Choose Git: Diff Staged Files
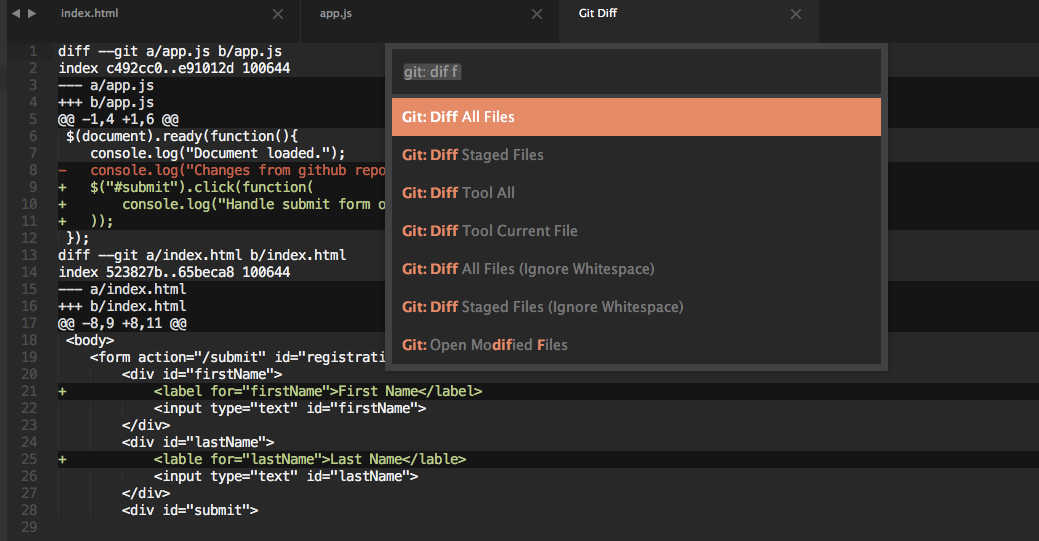The width and height of the screenshot is (1039, 541). point(636,155)
